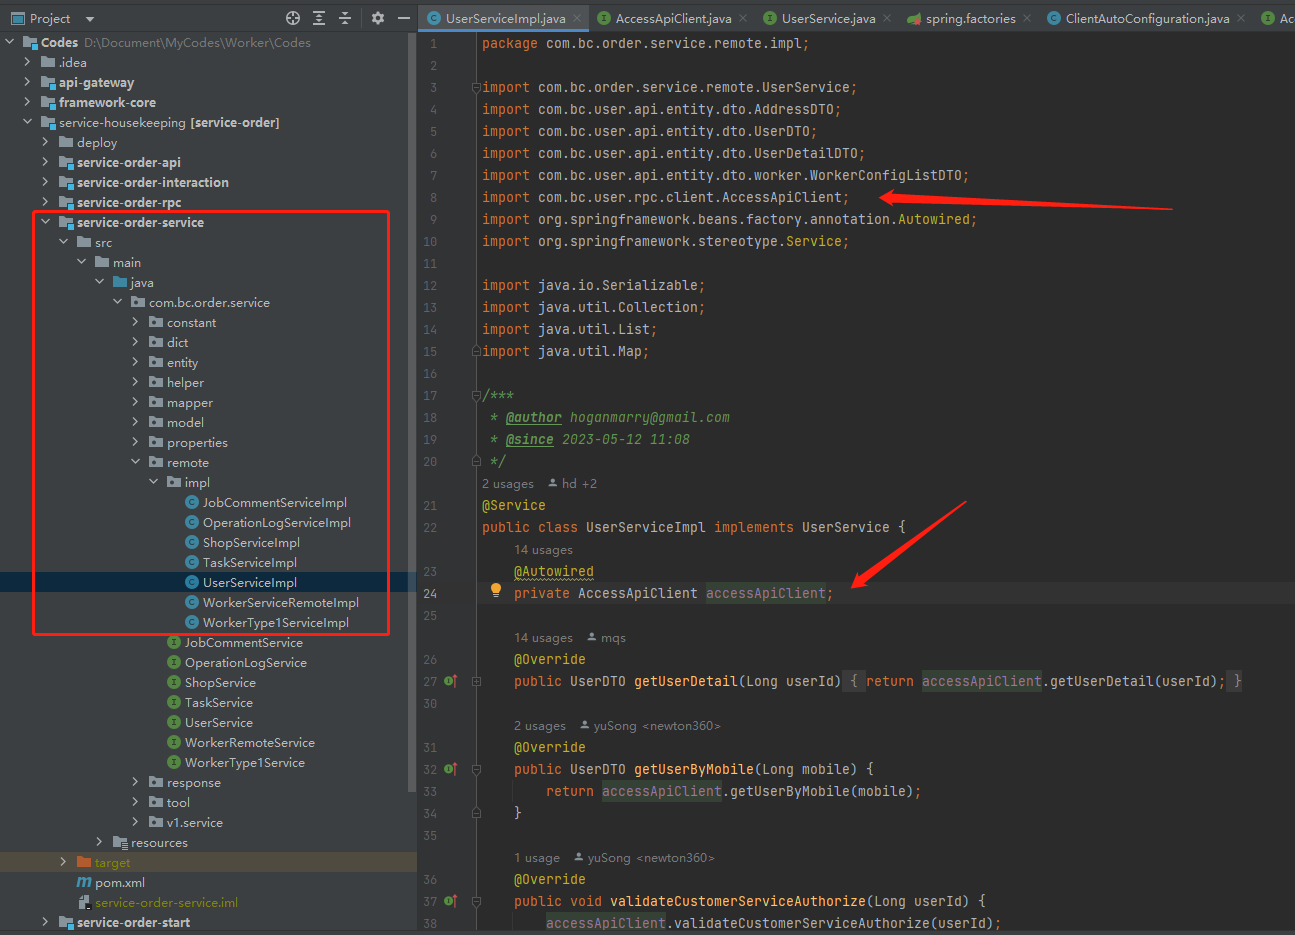Screen dimensions: 1295x935
Task: Click '14 usages' hint by mqs author
Action: coord(543,637)
